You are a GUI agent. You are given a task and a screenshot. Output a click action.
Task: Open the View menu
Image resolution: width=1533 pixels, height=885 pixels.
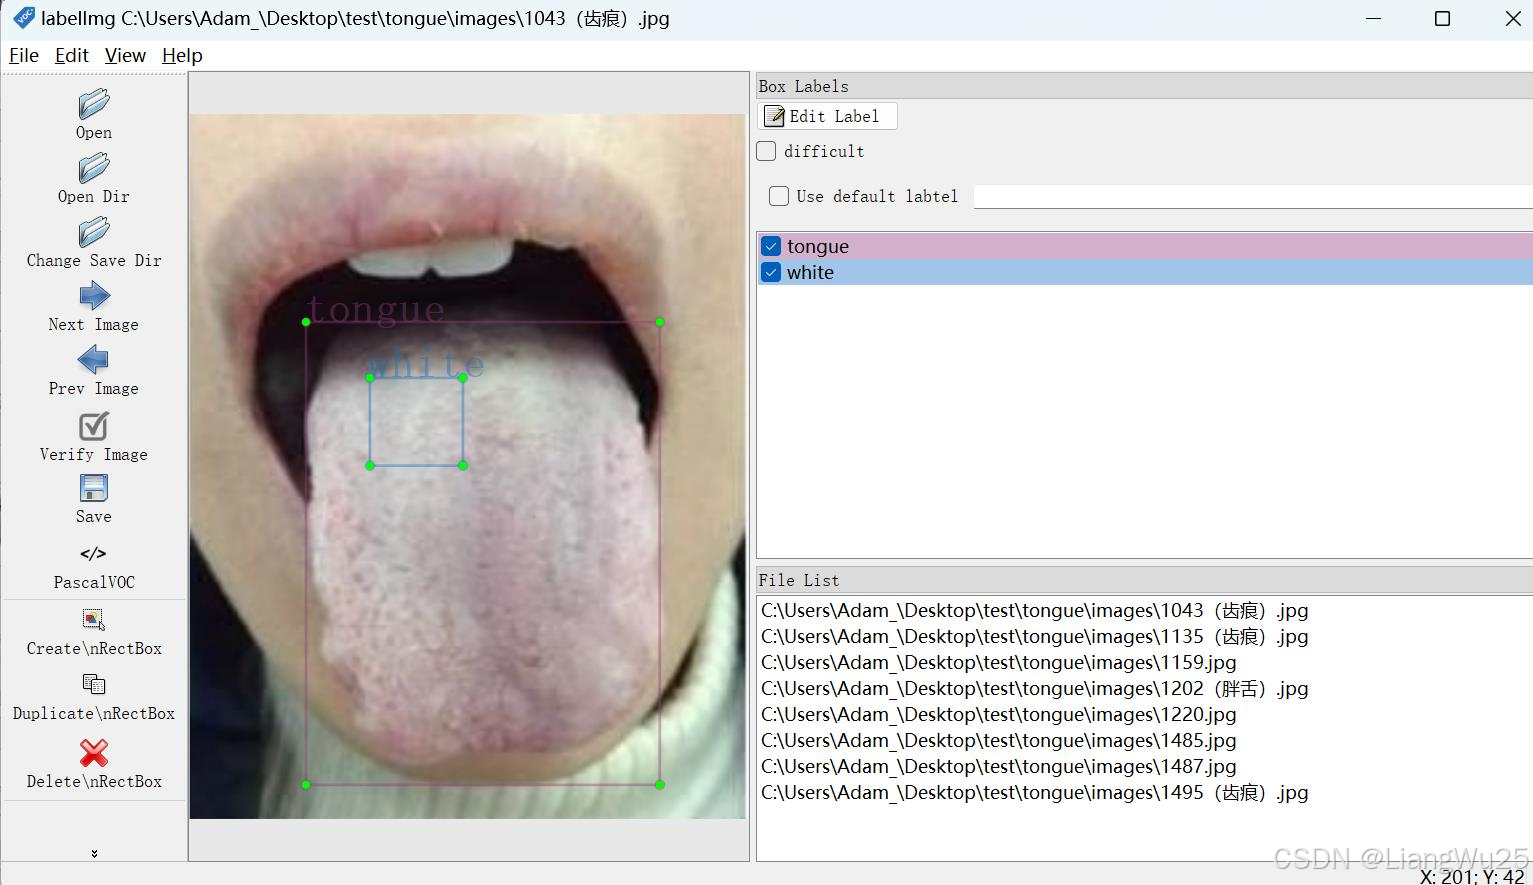click(x=125, y=55)
